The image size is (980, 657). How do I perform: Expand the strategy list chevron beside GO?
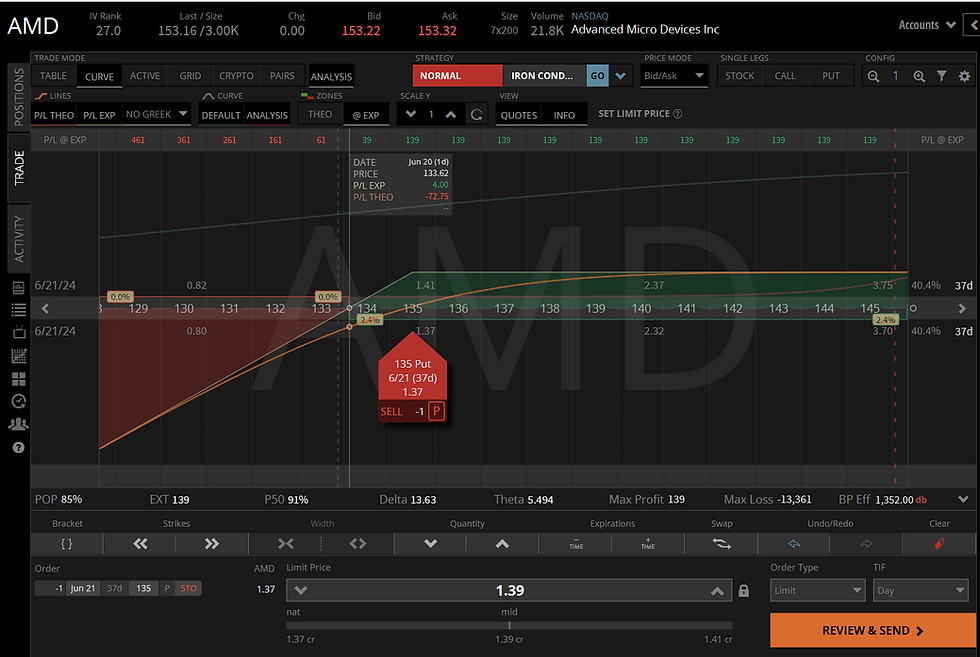click(620, 76)
